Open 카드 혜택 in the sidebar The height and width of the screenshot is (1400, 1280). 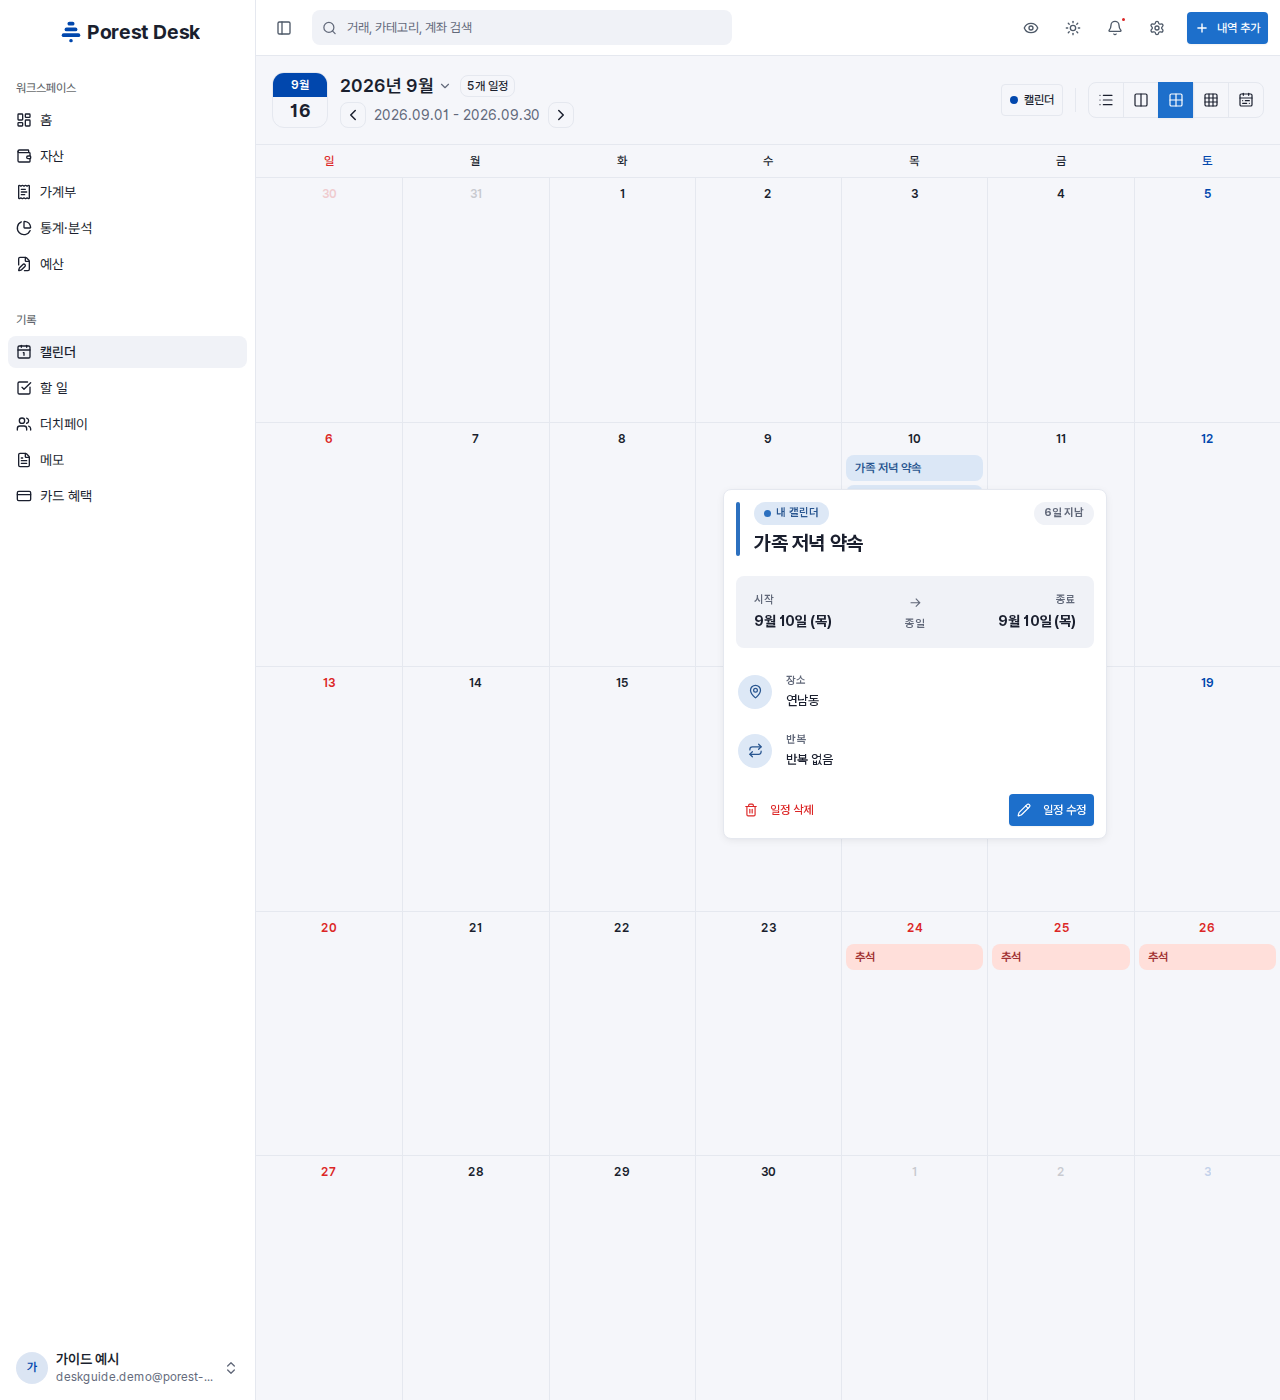127,496
